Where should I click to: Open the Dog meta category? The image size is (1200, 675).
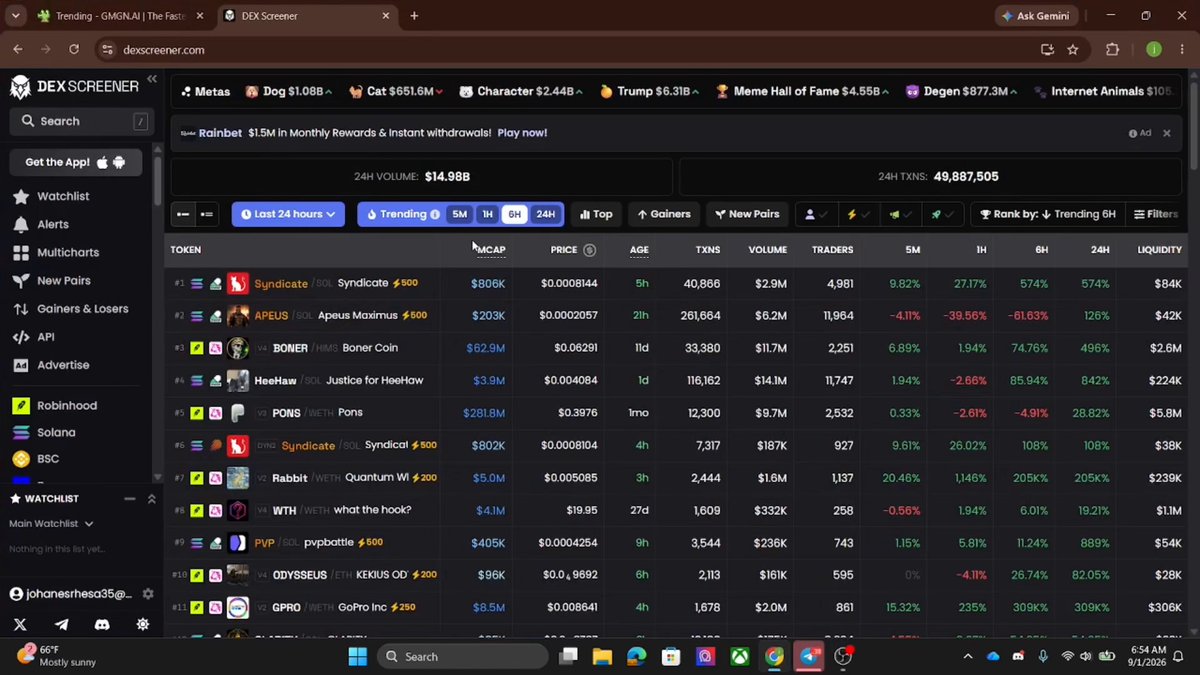tap(288, 91)
